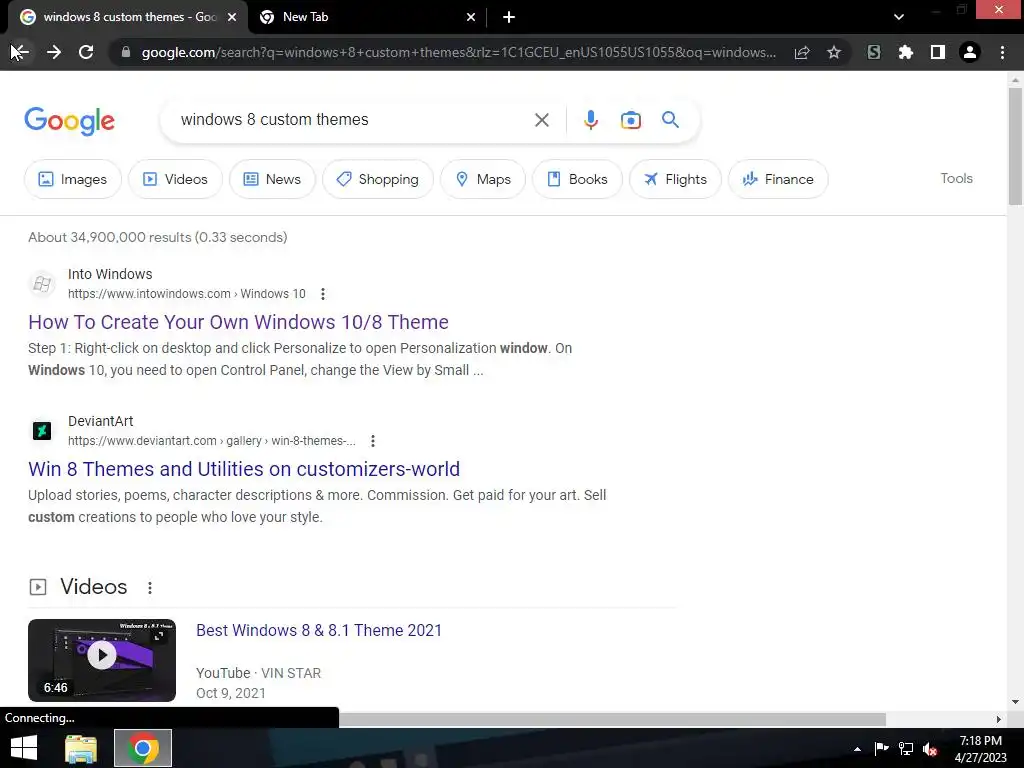Click the 'YouTube · VIN STAR' source text
The height and width of the screenshot is (768, 1024).
pos(258,673)
